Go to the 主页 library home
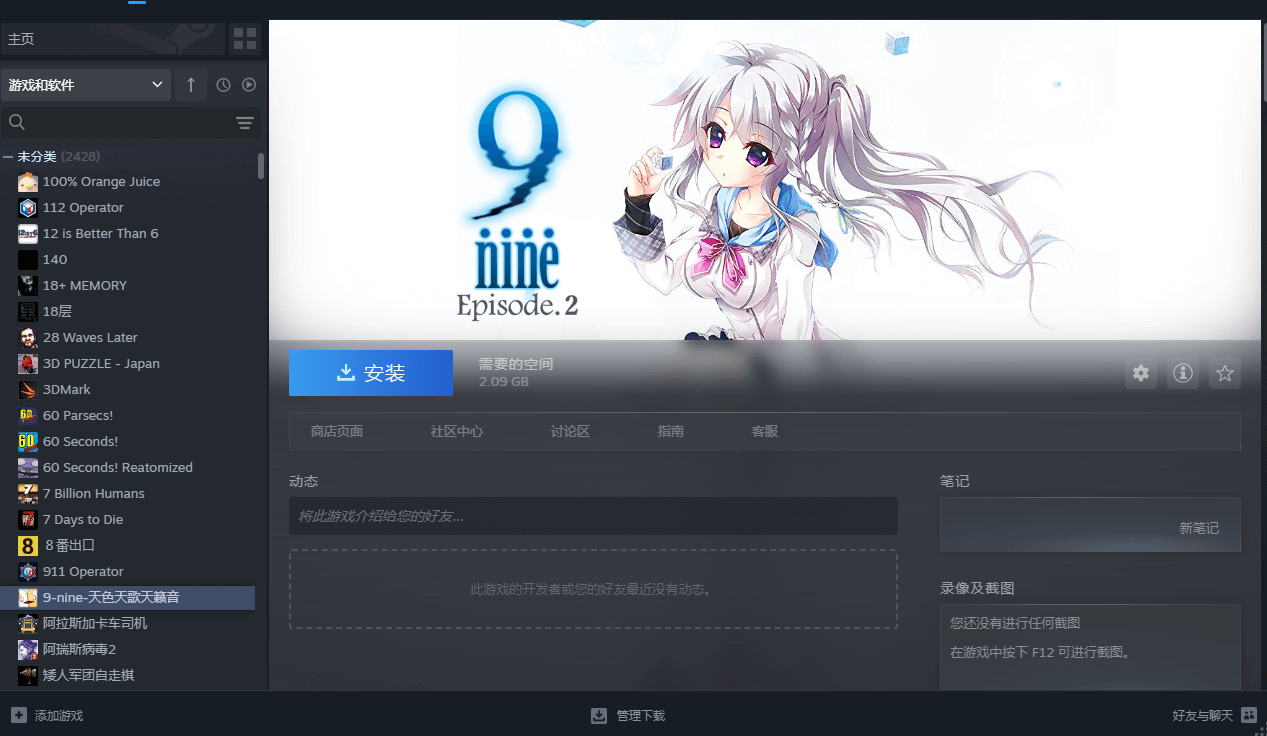 click(x=112, y=39)
